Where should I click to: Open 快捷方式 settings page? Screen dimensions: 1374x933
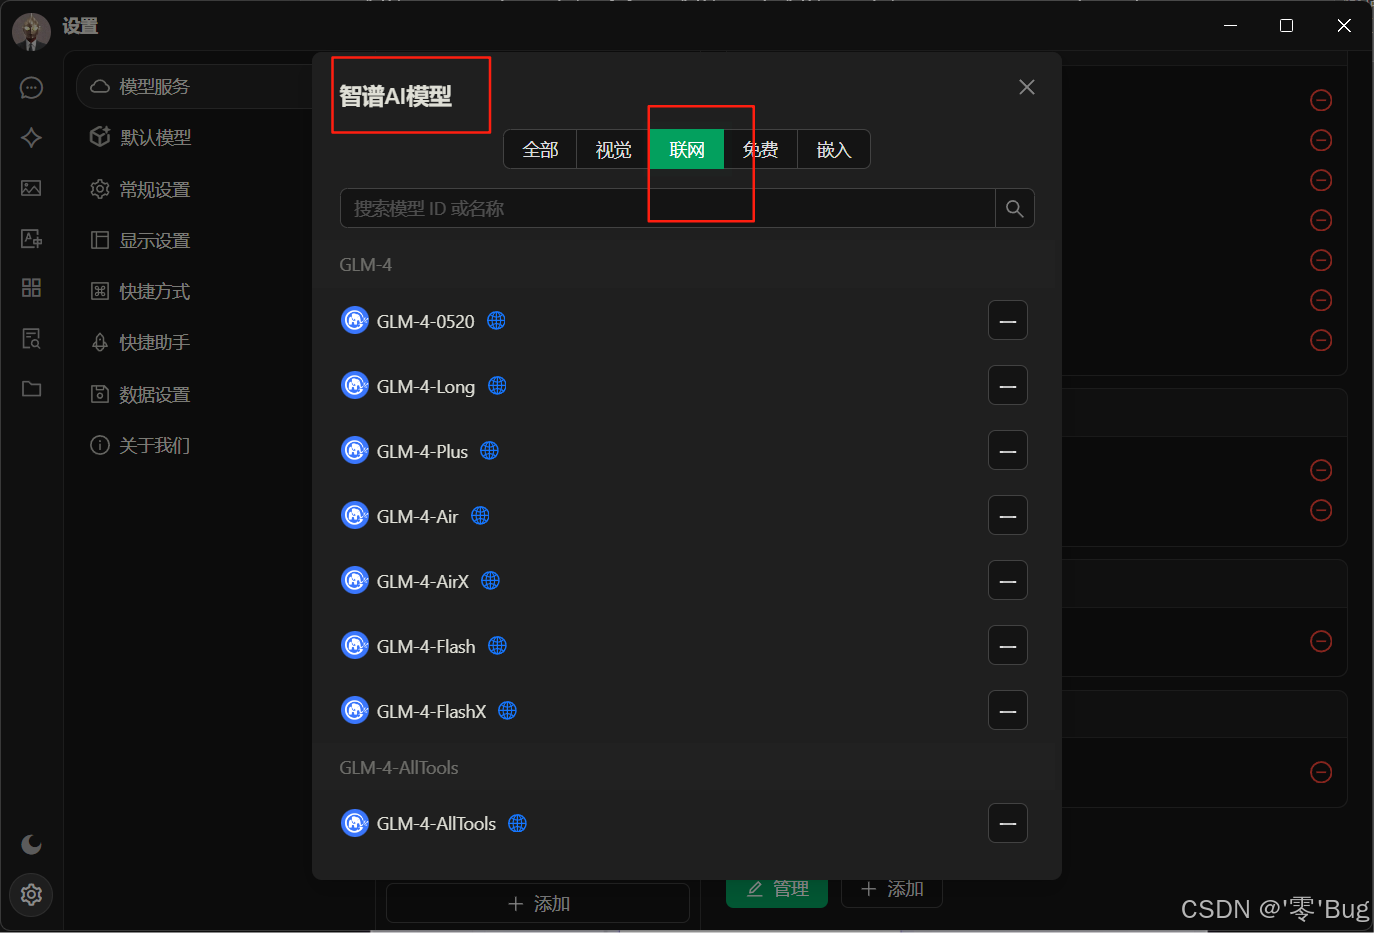154,291
